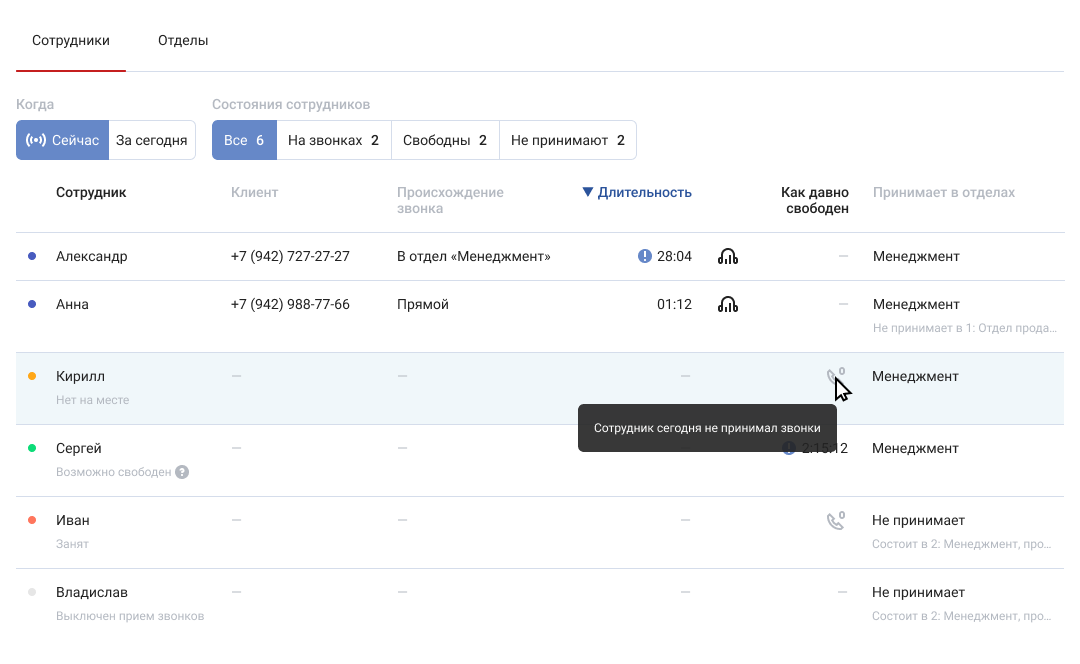This screenshot has height=664, width=1080.
Task: Click green status dot beside Сергей
Action: point(32,449)
